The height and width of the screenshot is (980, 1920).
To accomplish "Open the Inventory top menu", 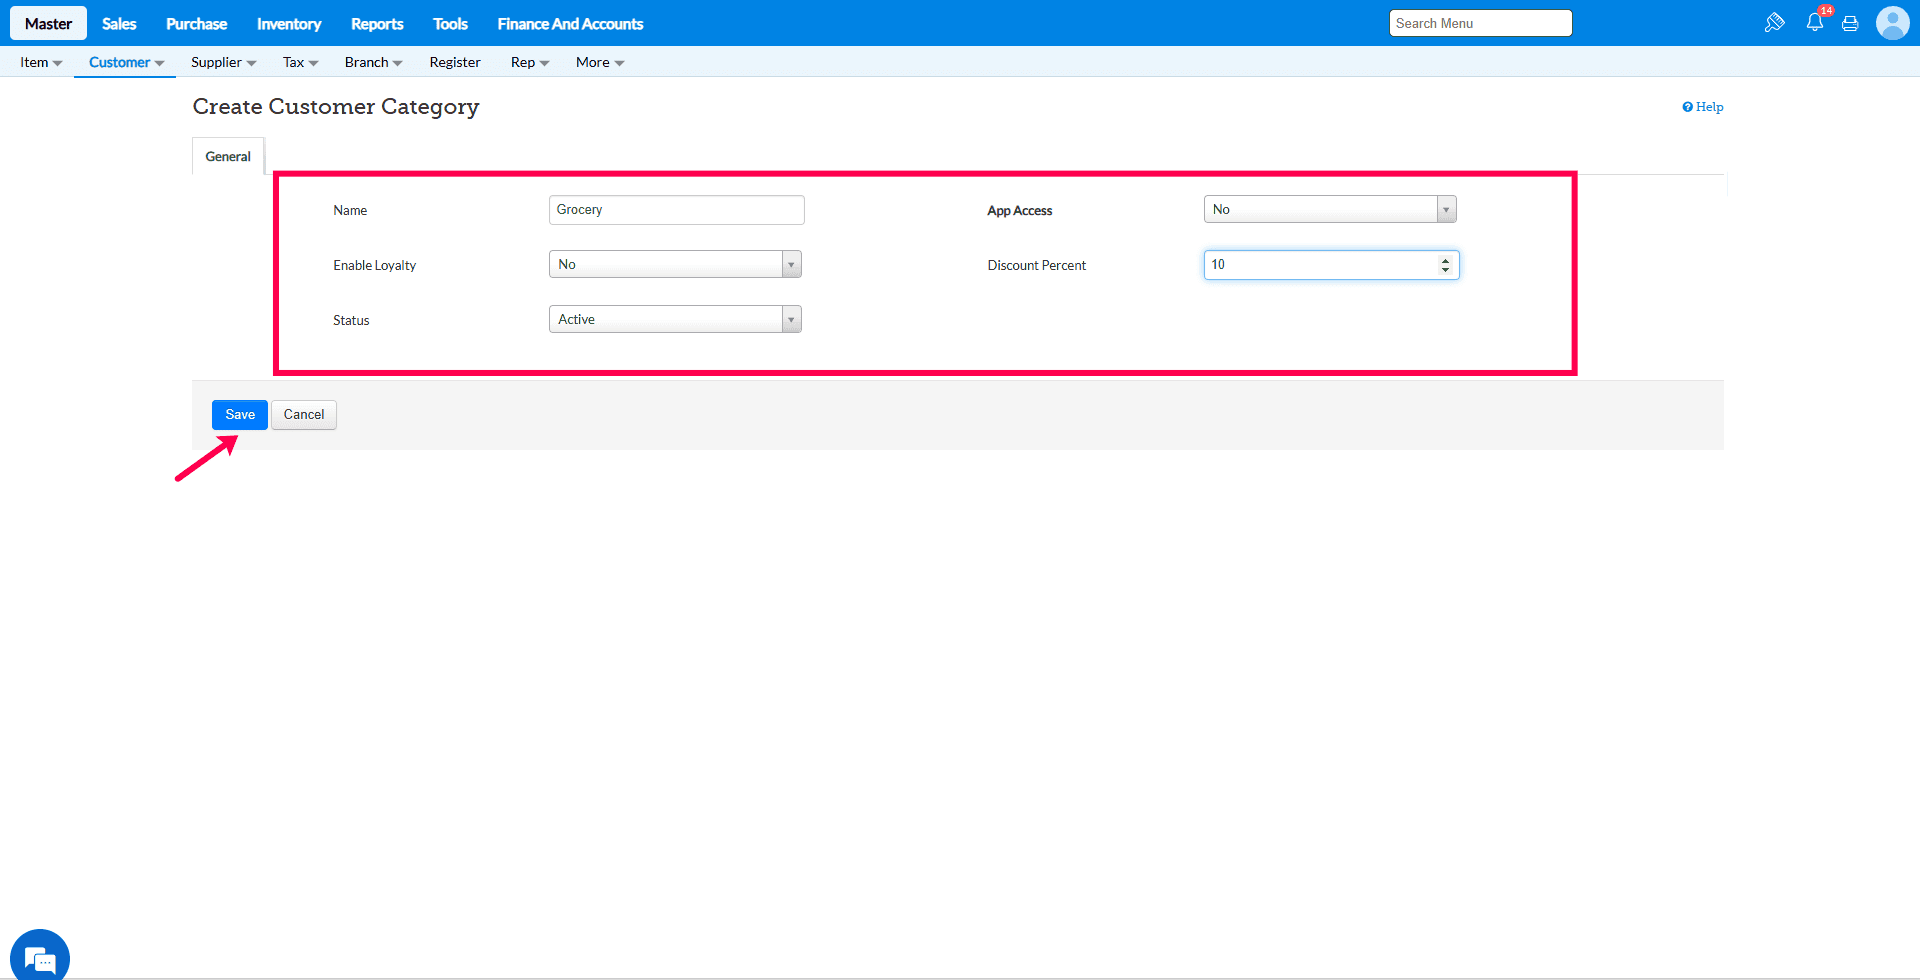I will (289, 23).
